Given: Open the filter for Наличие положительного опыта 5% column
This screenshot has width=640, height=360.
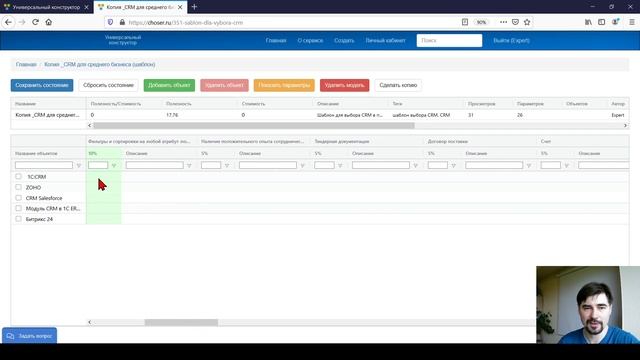Looking at the screenshot, I should (x=227, y=165).
